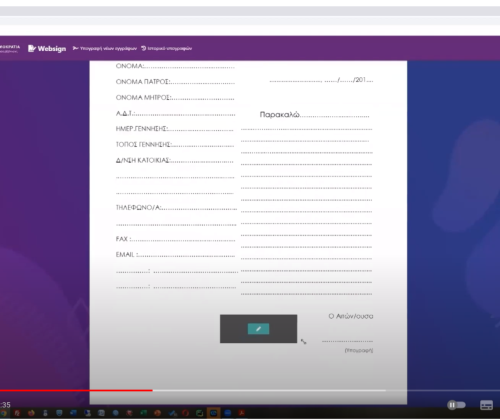Open the highlighted active taskbar app

pos(213,413)
